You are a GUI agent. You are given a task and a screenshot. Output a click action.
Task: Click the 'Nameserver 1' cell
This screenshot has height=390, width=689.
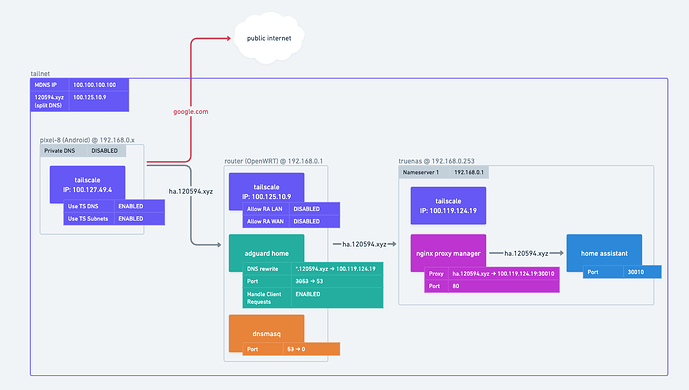424,172
